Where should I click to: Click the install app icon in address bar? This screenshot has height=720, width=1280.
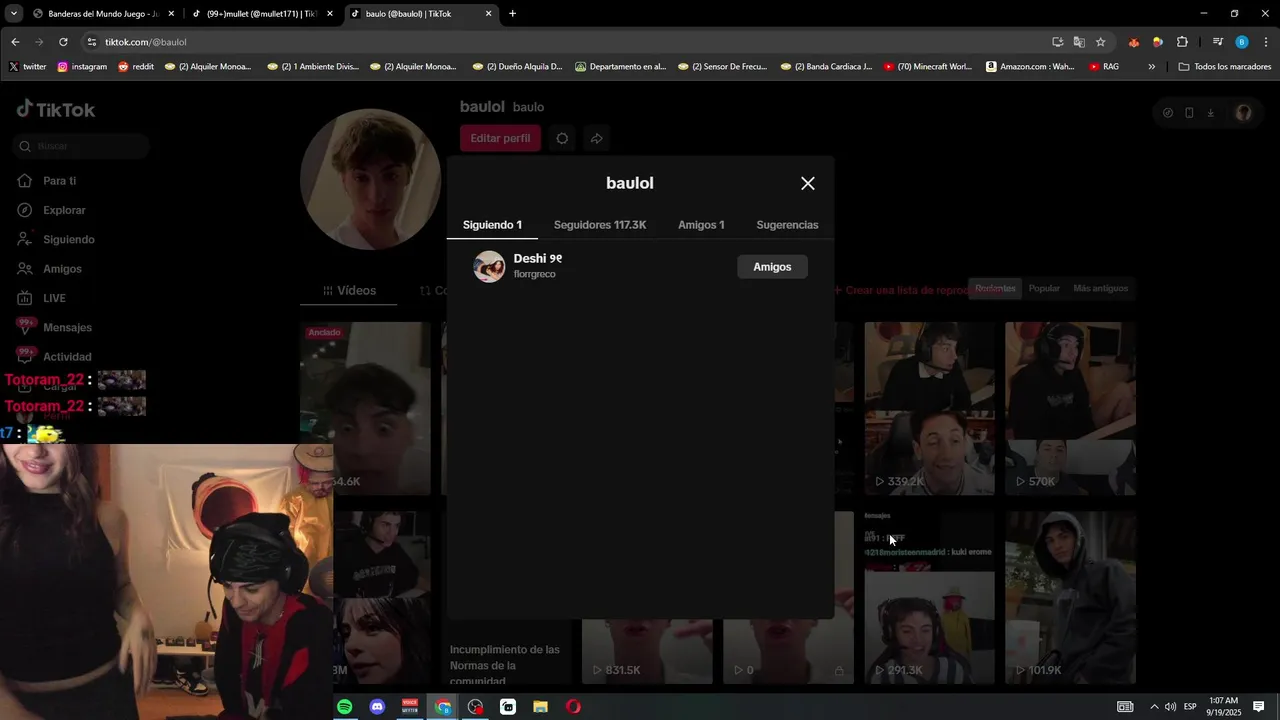[1057, 42]
